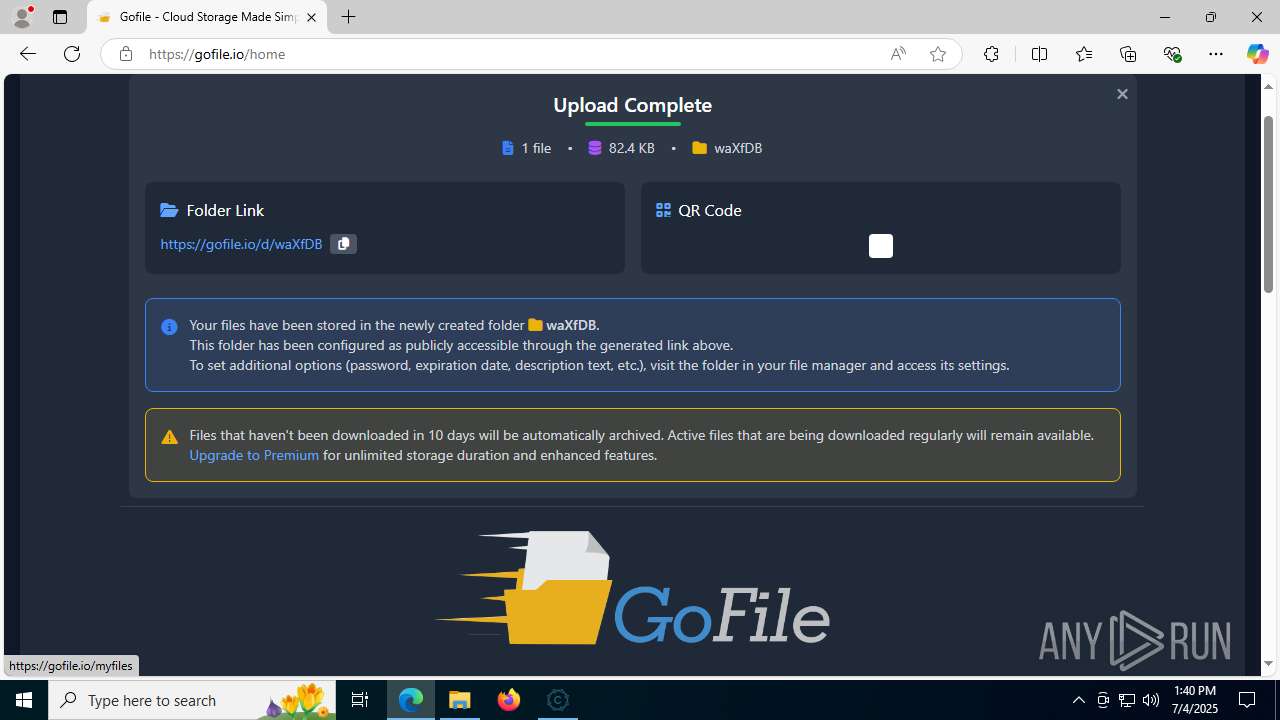Open File Explorer from taskbar

460,700
